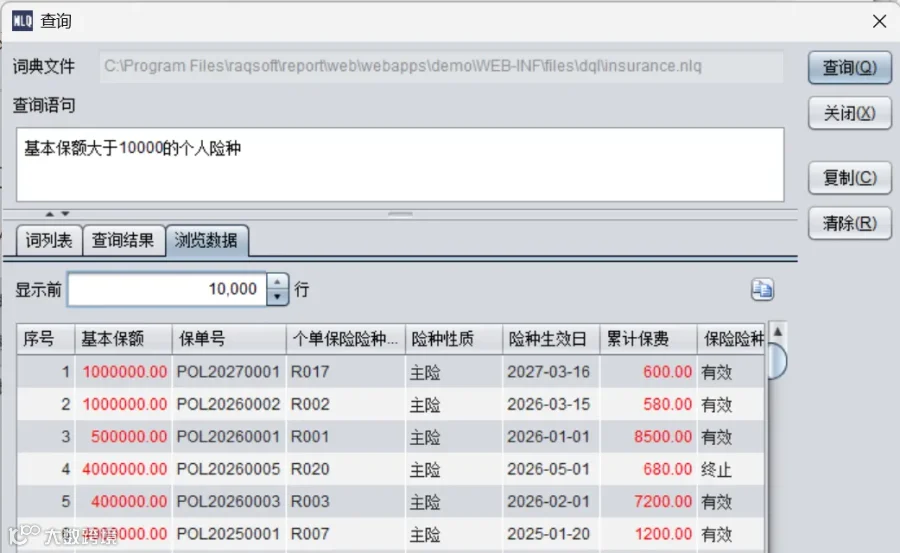The height and width of the screenshot is (553, 900).
Task: Click the R001 insurance type cell
Action: [x=346, y=436]
